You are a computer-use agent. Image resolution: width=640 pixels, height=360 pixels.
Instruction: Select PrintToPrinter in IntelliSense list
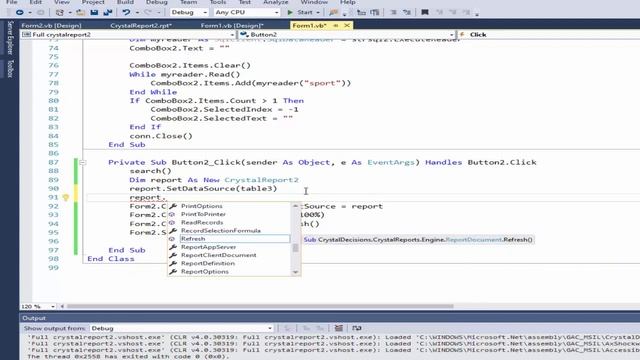coord(203,214)
